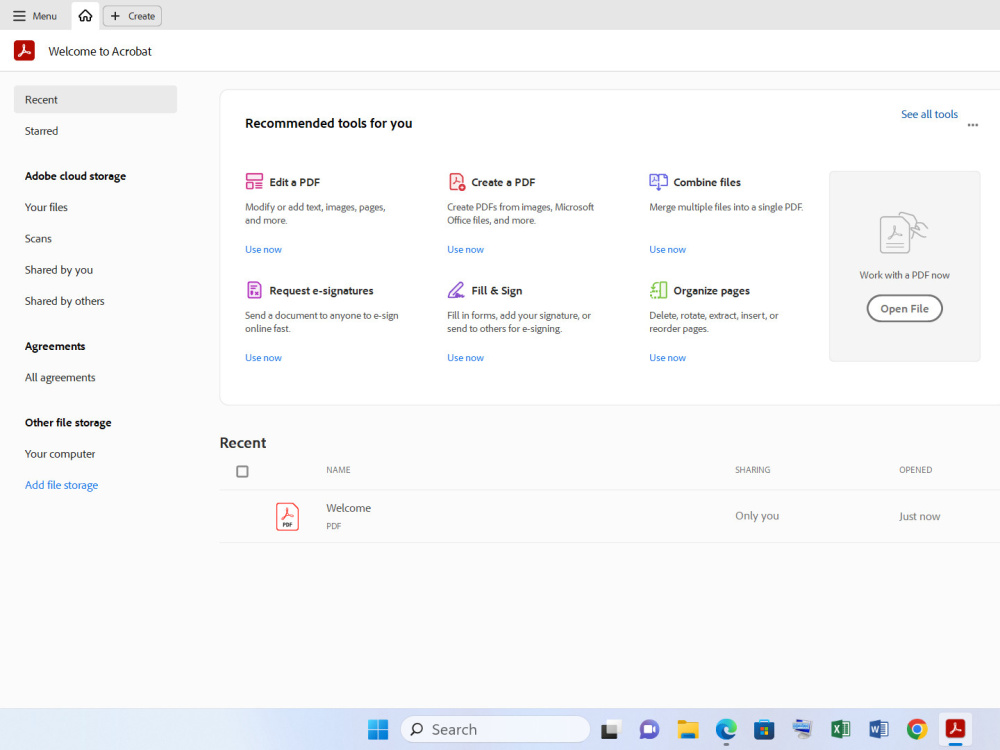Click 'Just now' opened cell

tap(919, 517)
